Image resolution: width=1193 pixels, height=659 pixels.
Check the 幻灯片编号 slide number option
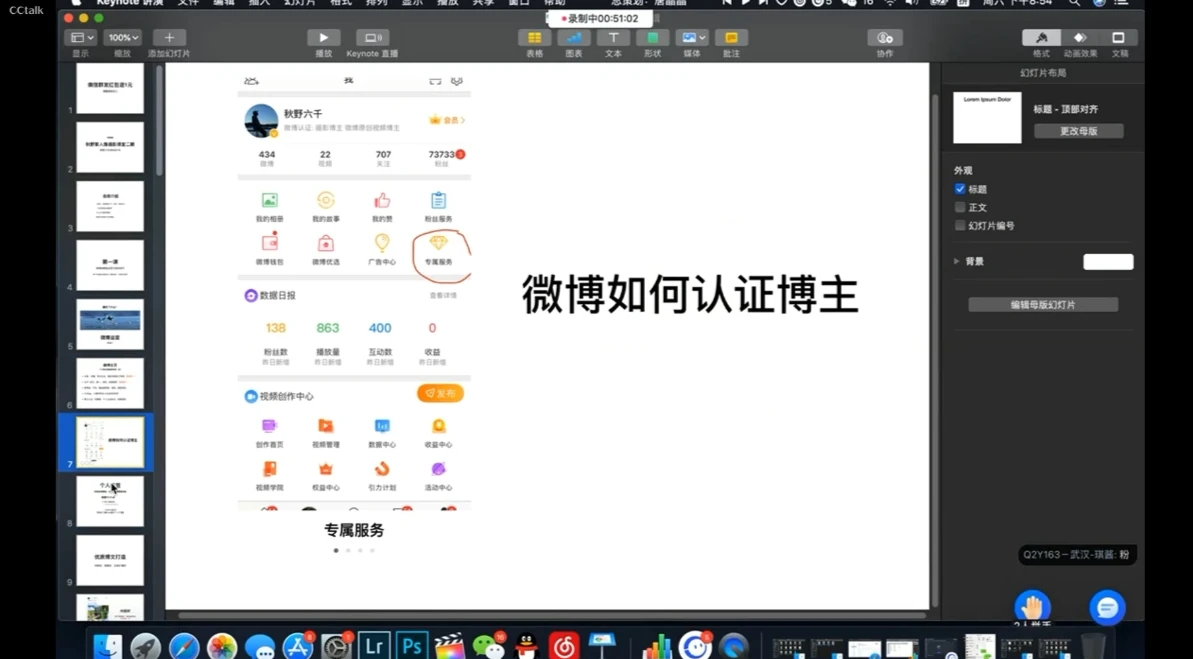click(x=960, y=225)
